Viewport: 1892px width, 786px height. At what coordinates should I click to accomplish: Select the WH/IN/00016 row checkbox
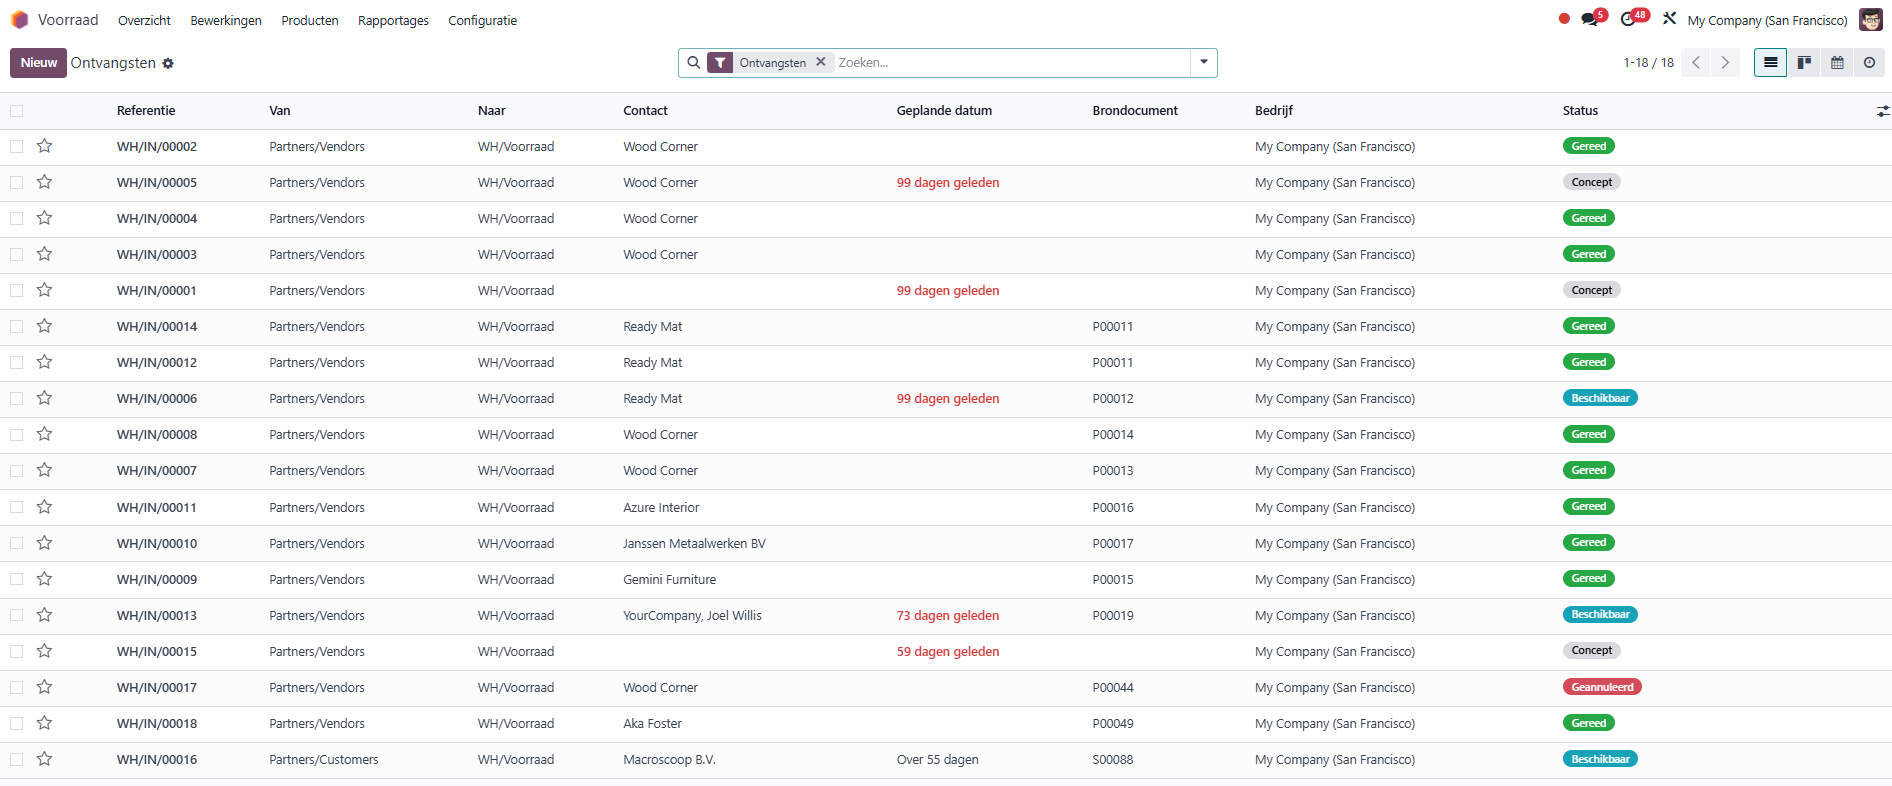(x=16, y=759)
